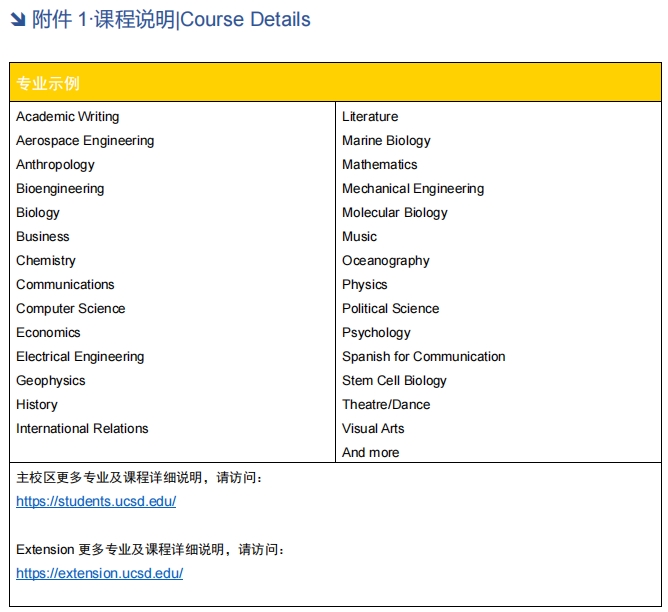Select the Theatre/Dance entry

pos(386,405)
